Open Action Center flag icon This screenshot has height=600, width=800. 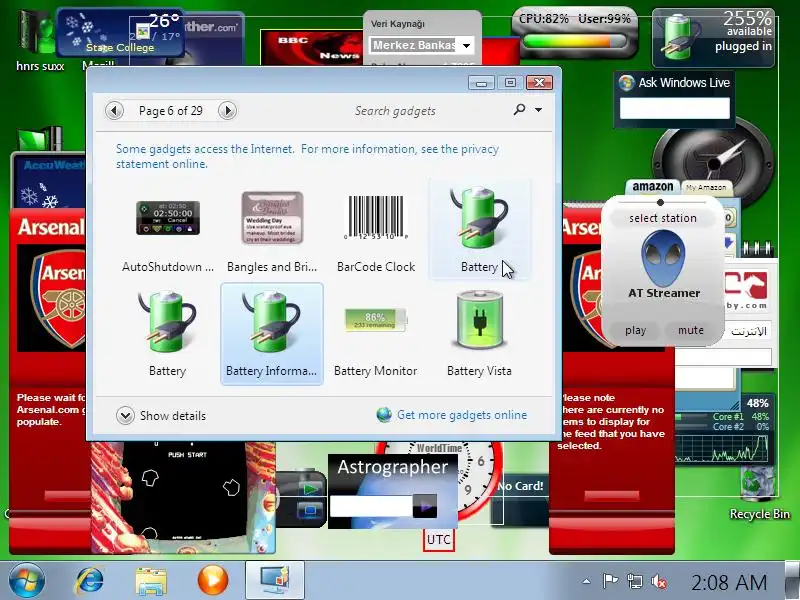point(610,581)
